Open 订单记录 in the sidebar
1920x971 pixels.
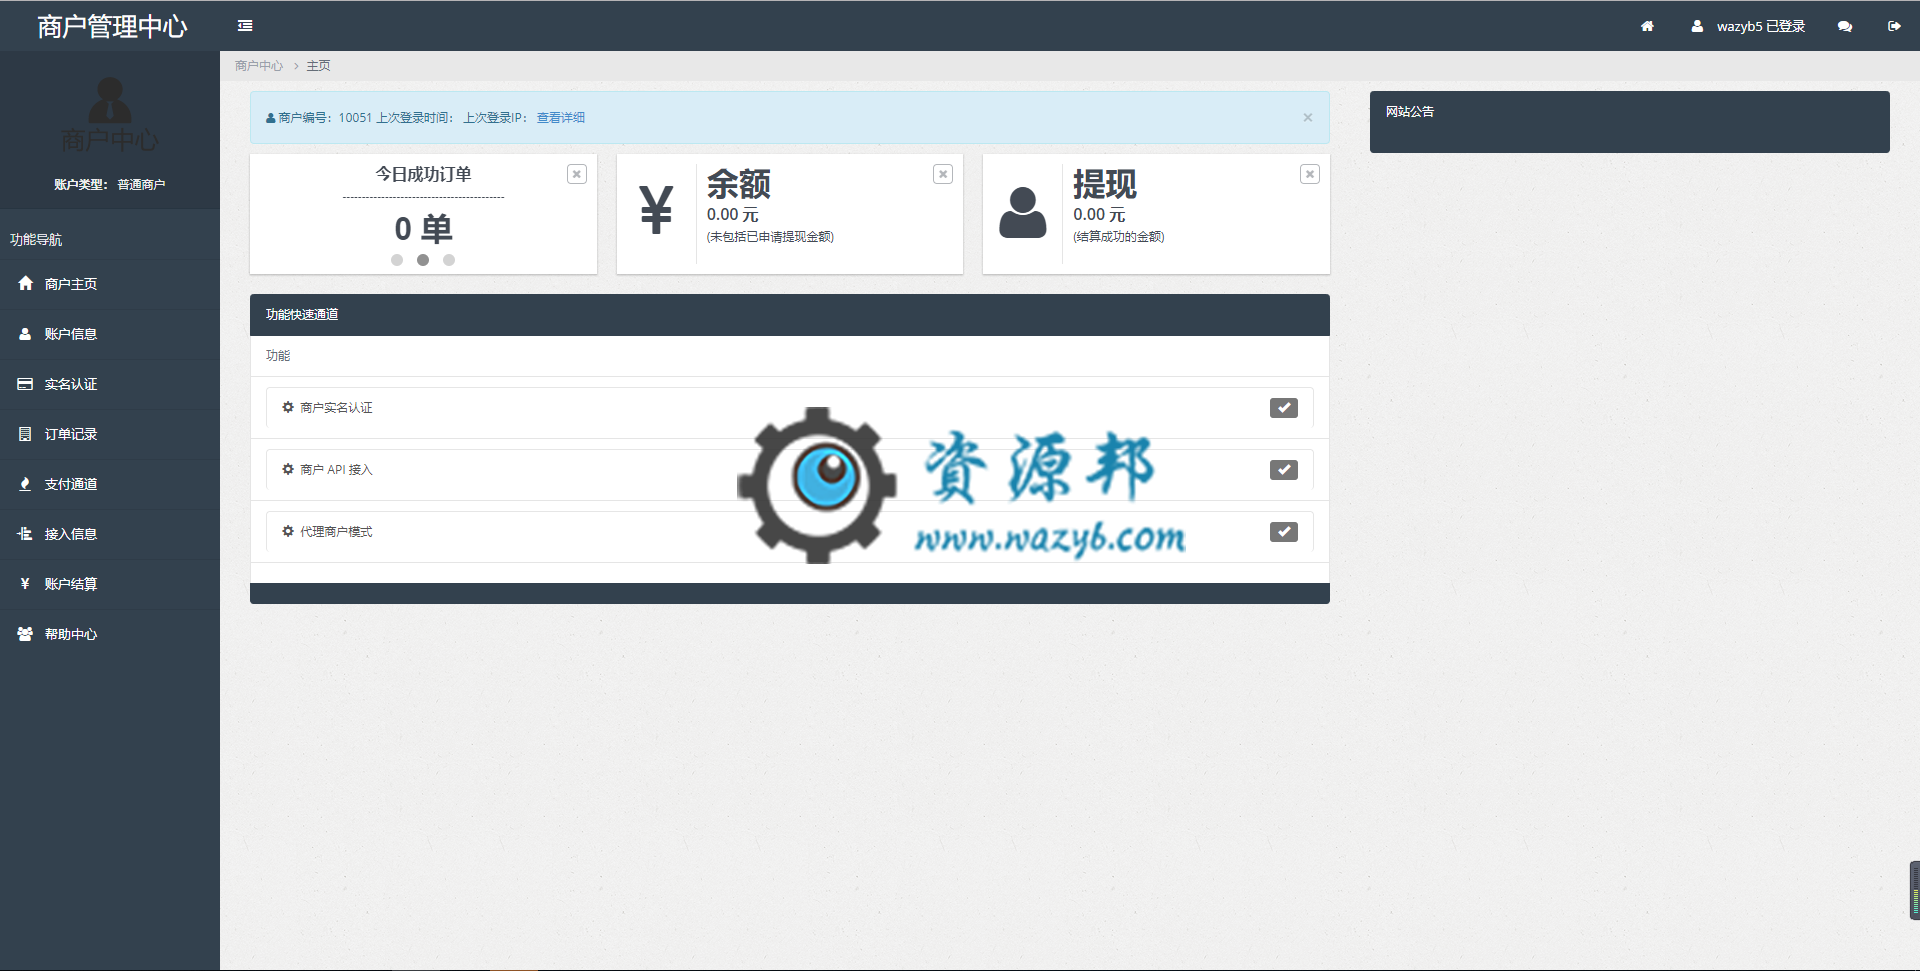110,434
